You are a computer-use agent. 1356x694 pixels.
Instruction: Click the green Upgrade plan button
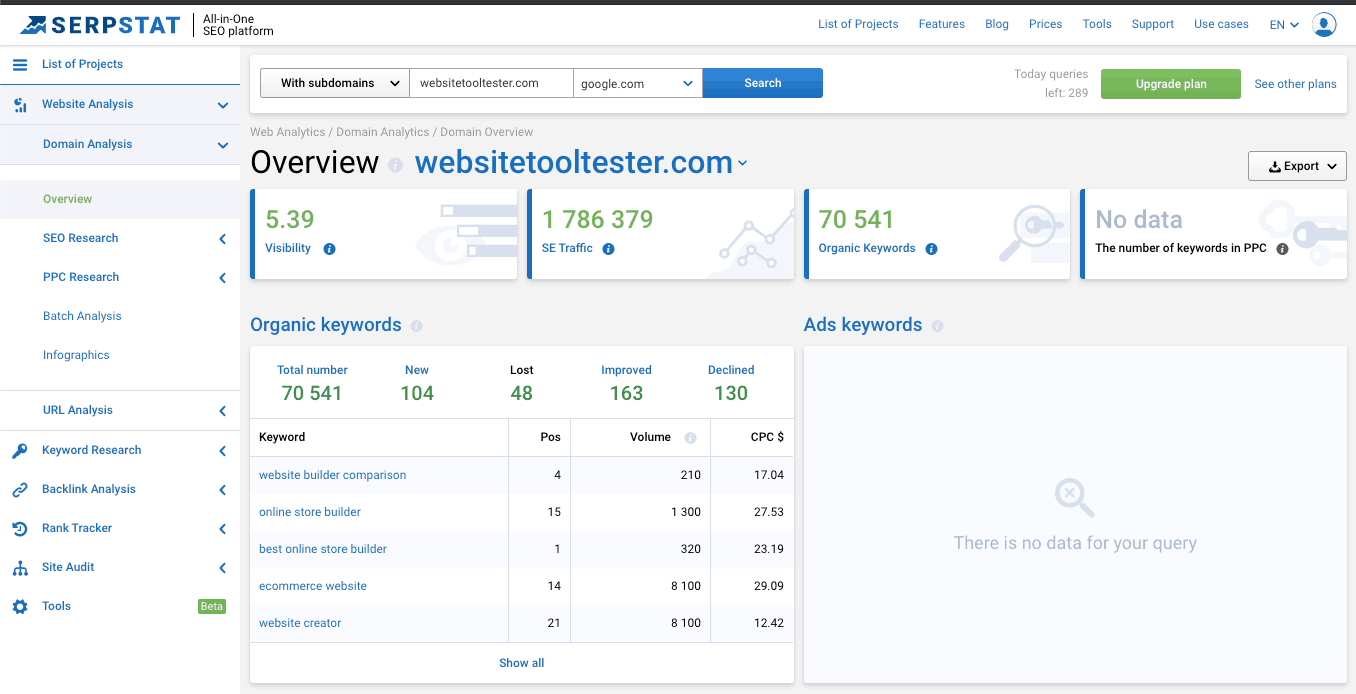coord(1171,84)
